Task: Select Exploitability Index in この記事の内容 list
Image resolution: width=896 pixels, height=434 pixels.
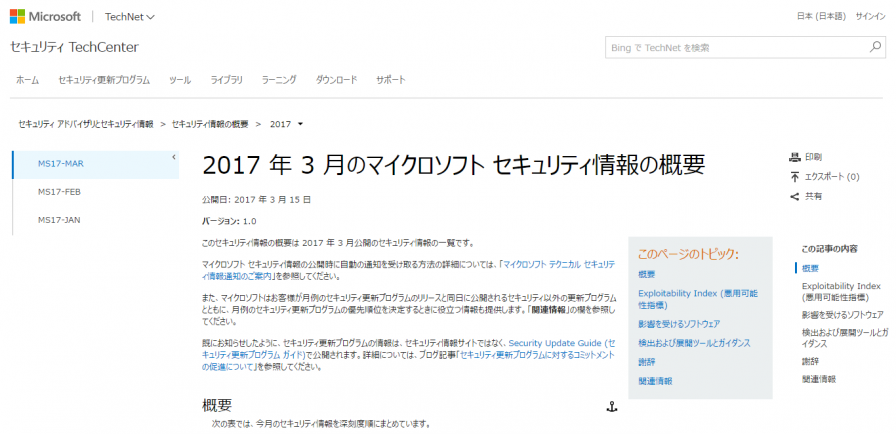Action: [x=841, y=291]
